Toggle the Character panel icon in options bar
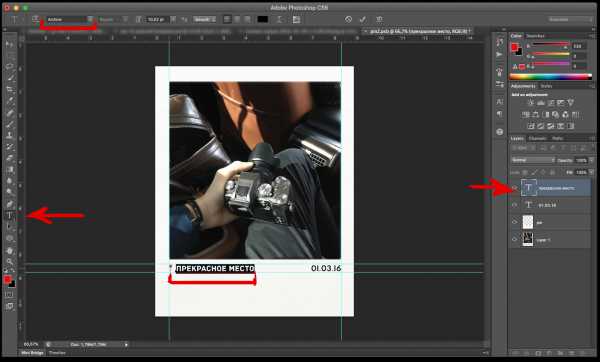The height and width of the screenshot is (362, 600). 296,19
